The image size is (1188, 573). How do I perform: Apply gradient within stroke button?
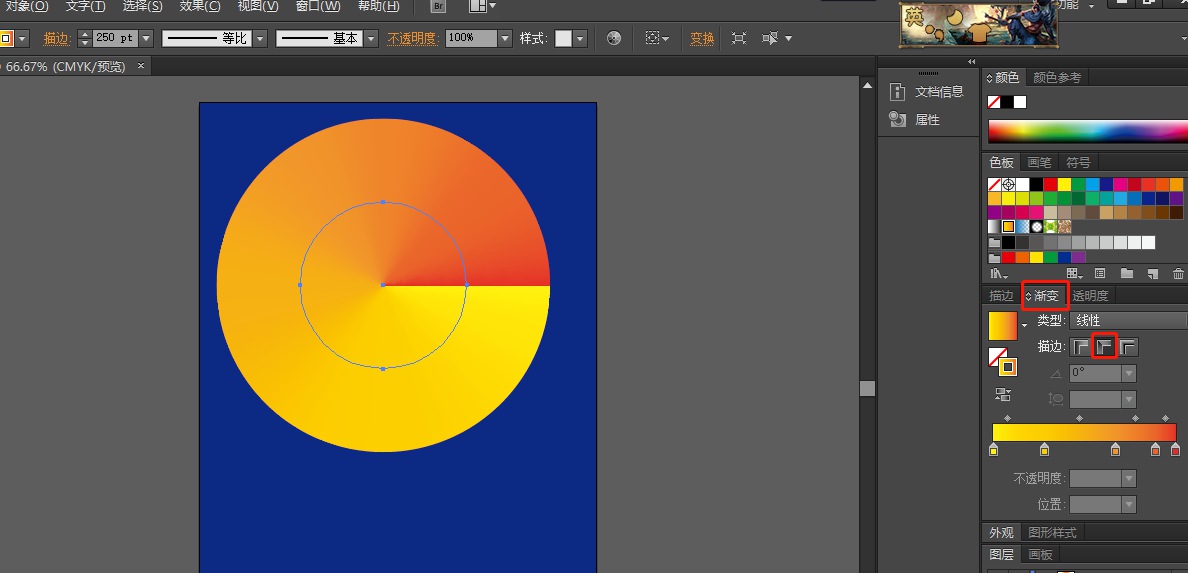point(1081,347)
